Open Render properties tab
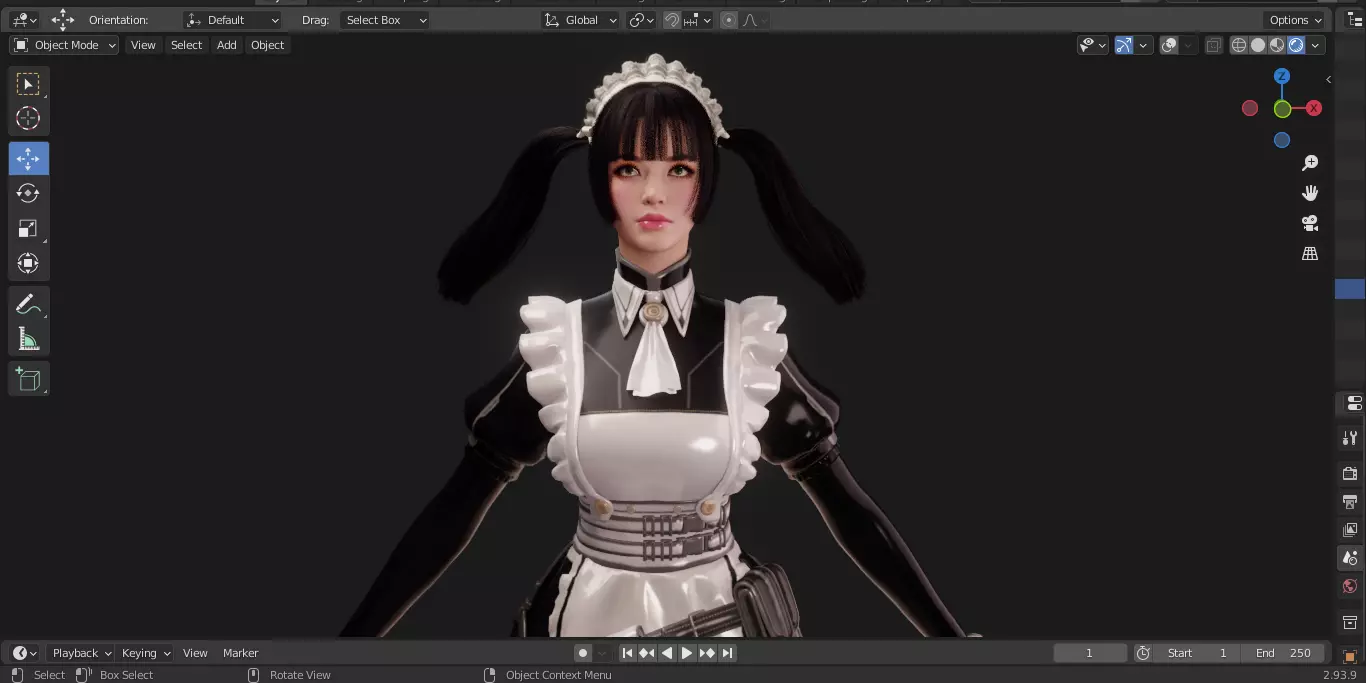This screenshot has height=683, width=1366. pyautogui.click(x=1350, y=473)
